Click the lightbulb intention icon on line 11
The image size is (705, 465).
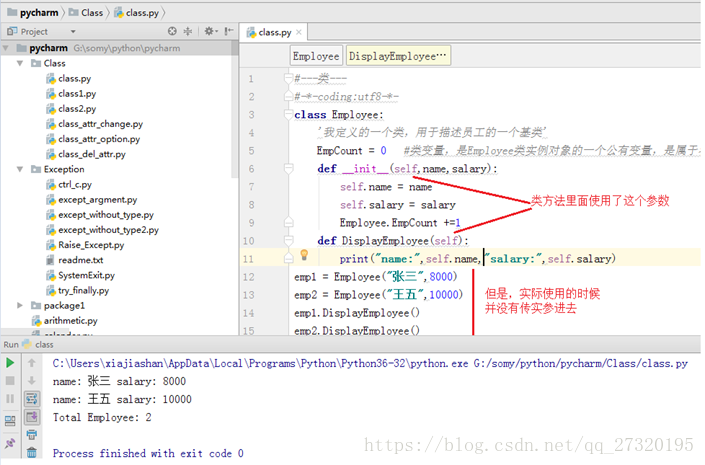304,255
